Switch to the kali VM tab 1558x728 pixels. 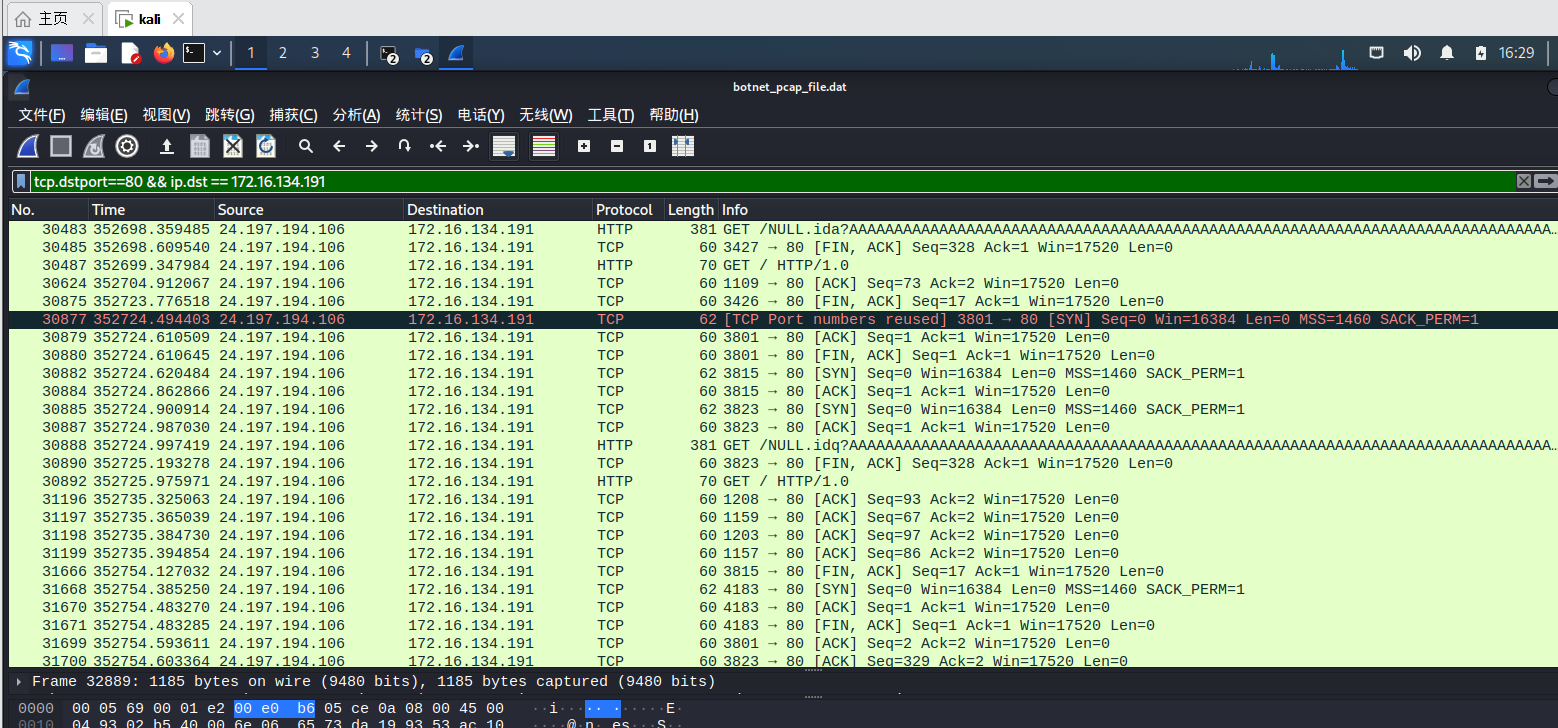pos(150,19)
